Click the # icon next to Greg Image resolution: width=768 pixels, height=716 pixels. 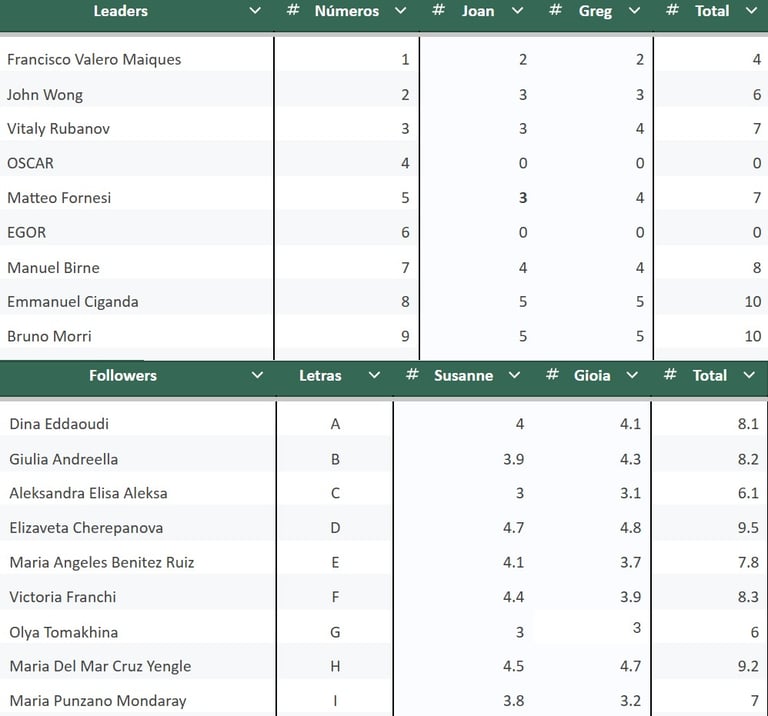click(555, 11)
